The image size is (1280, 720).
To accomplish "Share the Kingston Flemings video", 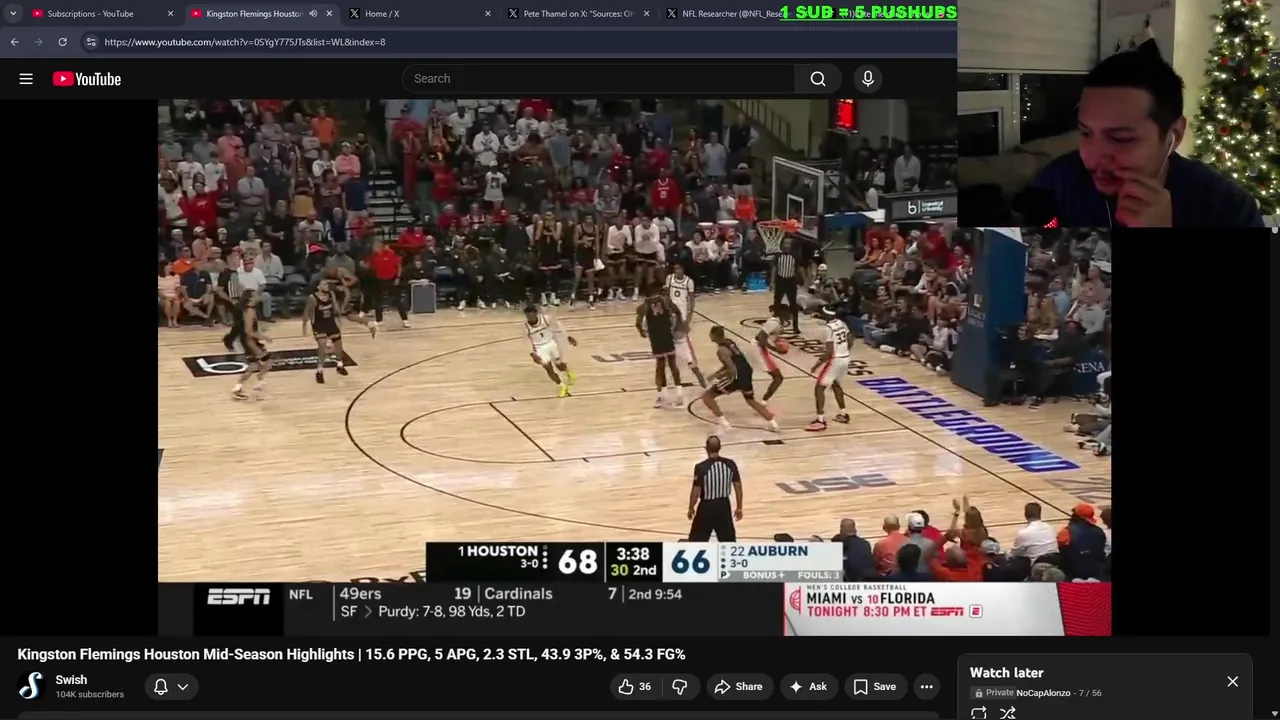I will tap(738, 686).
